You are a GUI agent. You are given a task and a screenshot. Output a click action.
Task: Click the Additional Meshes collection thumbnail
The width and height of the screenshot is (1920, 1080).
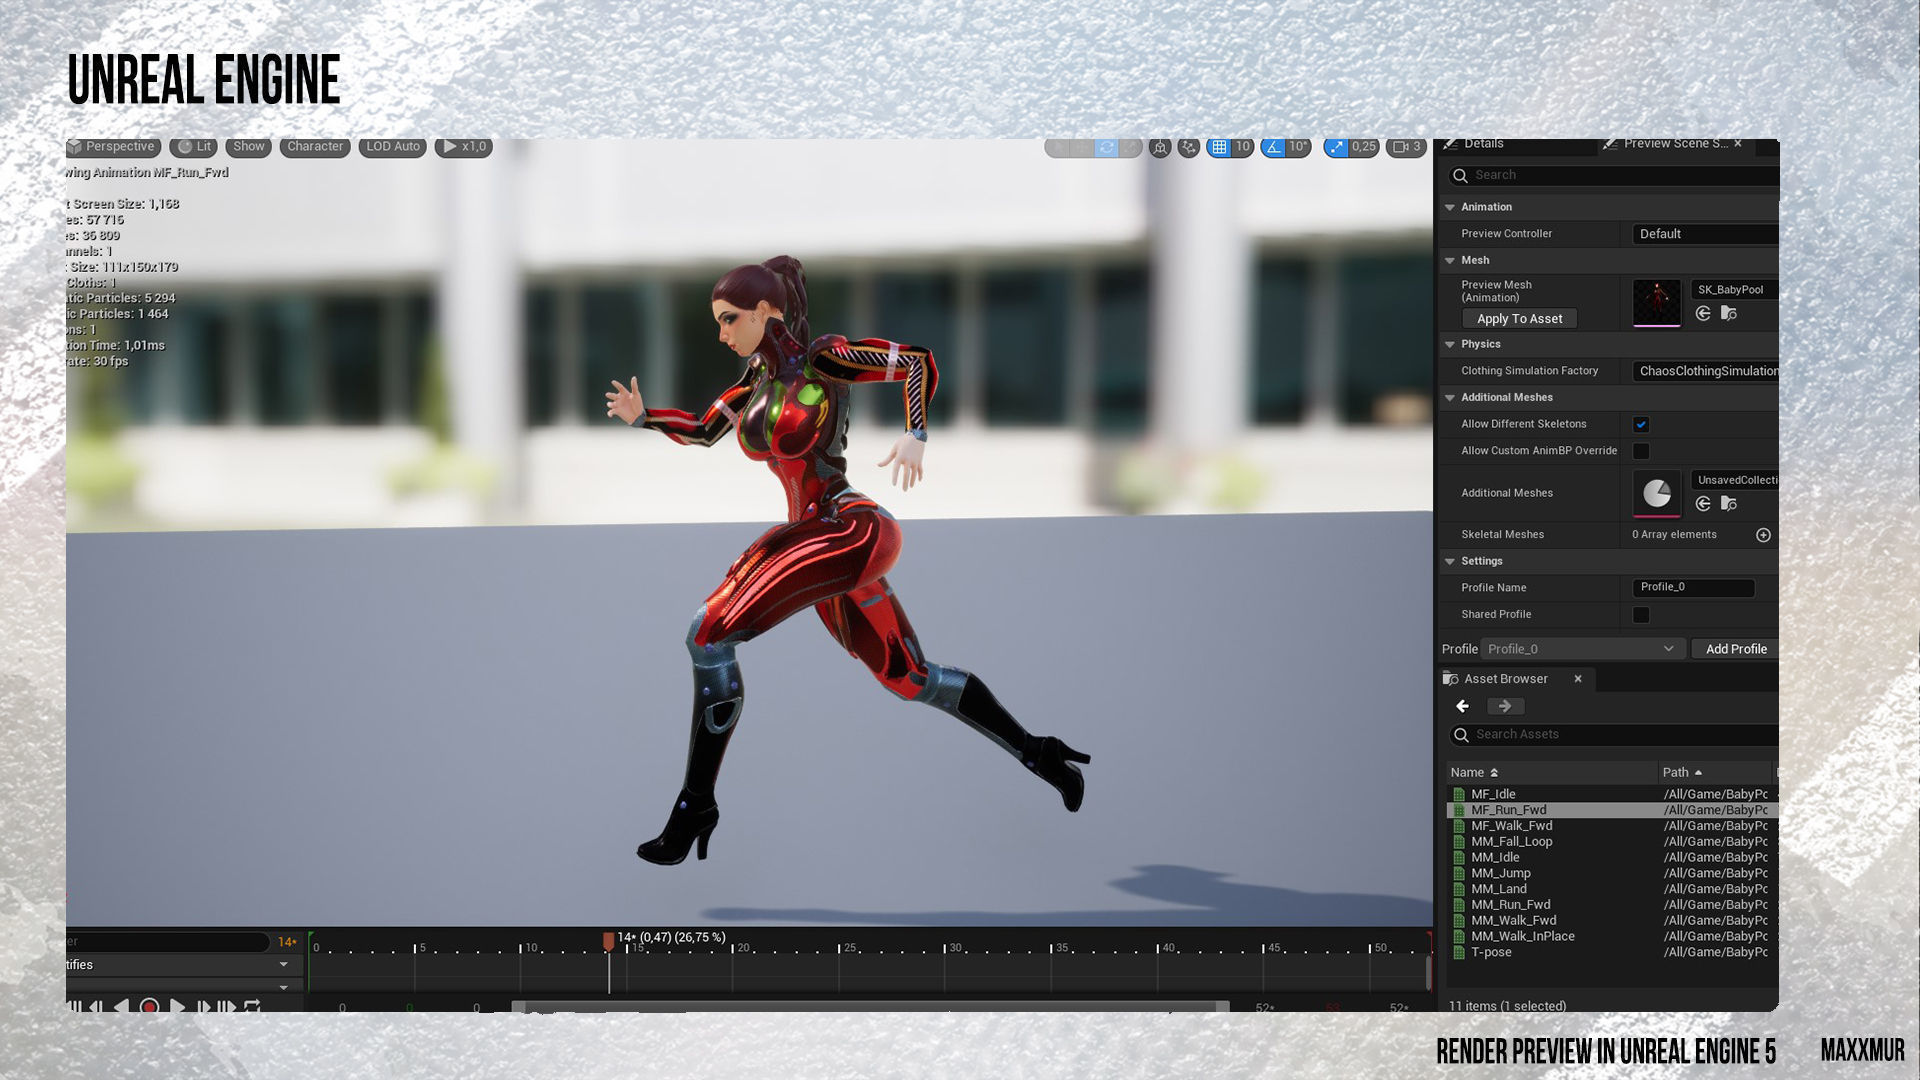click(x=1657, y=493)
